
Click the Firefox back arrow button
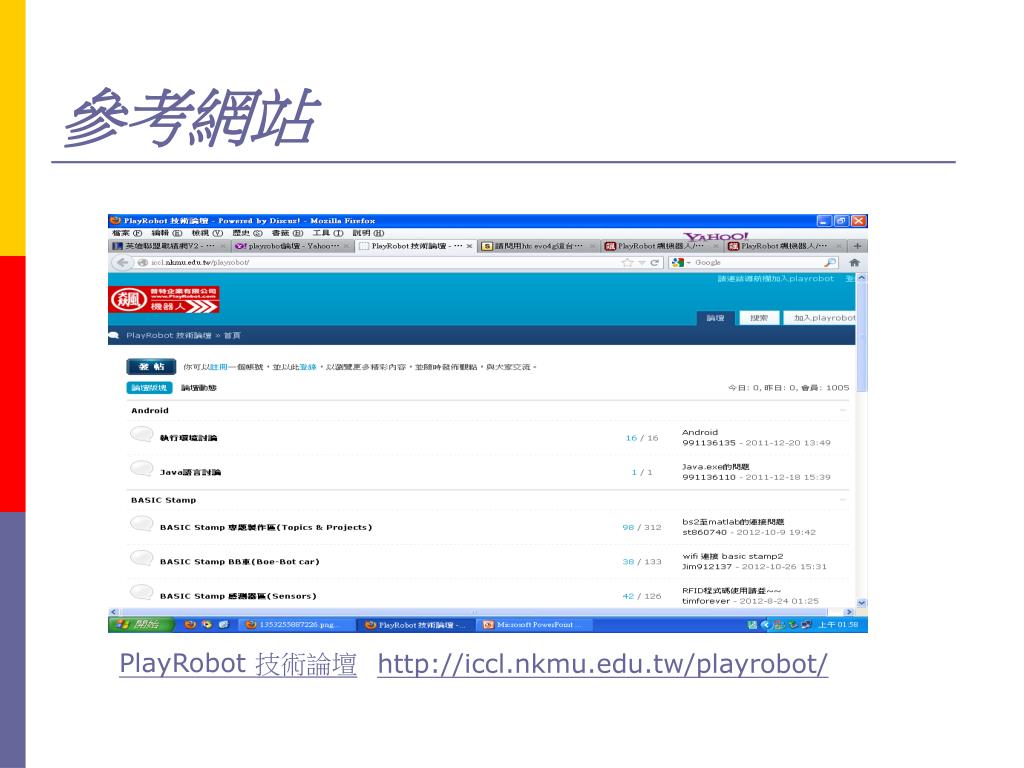122,263
